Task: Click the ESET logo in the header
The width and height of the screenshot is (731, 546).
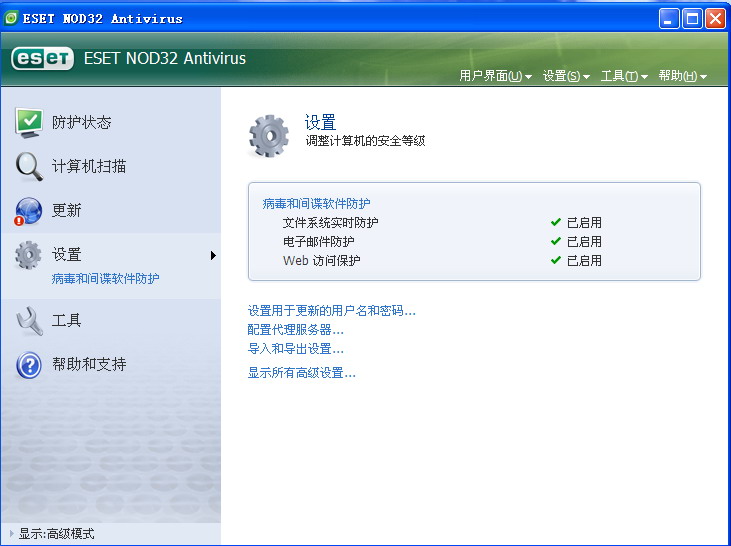Action: (x=42, y=59)
